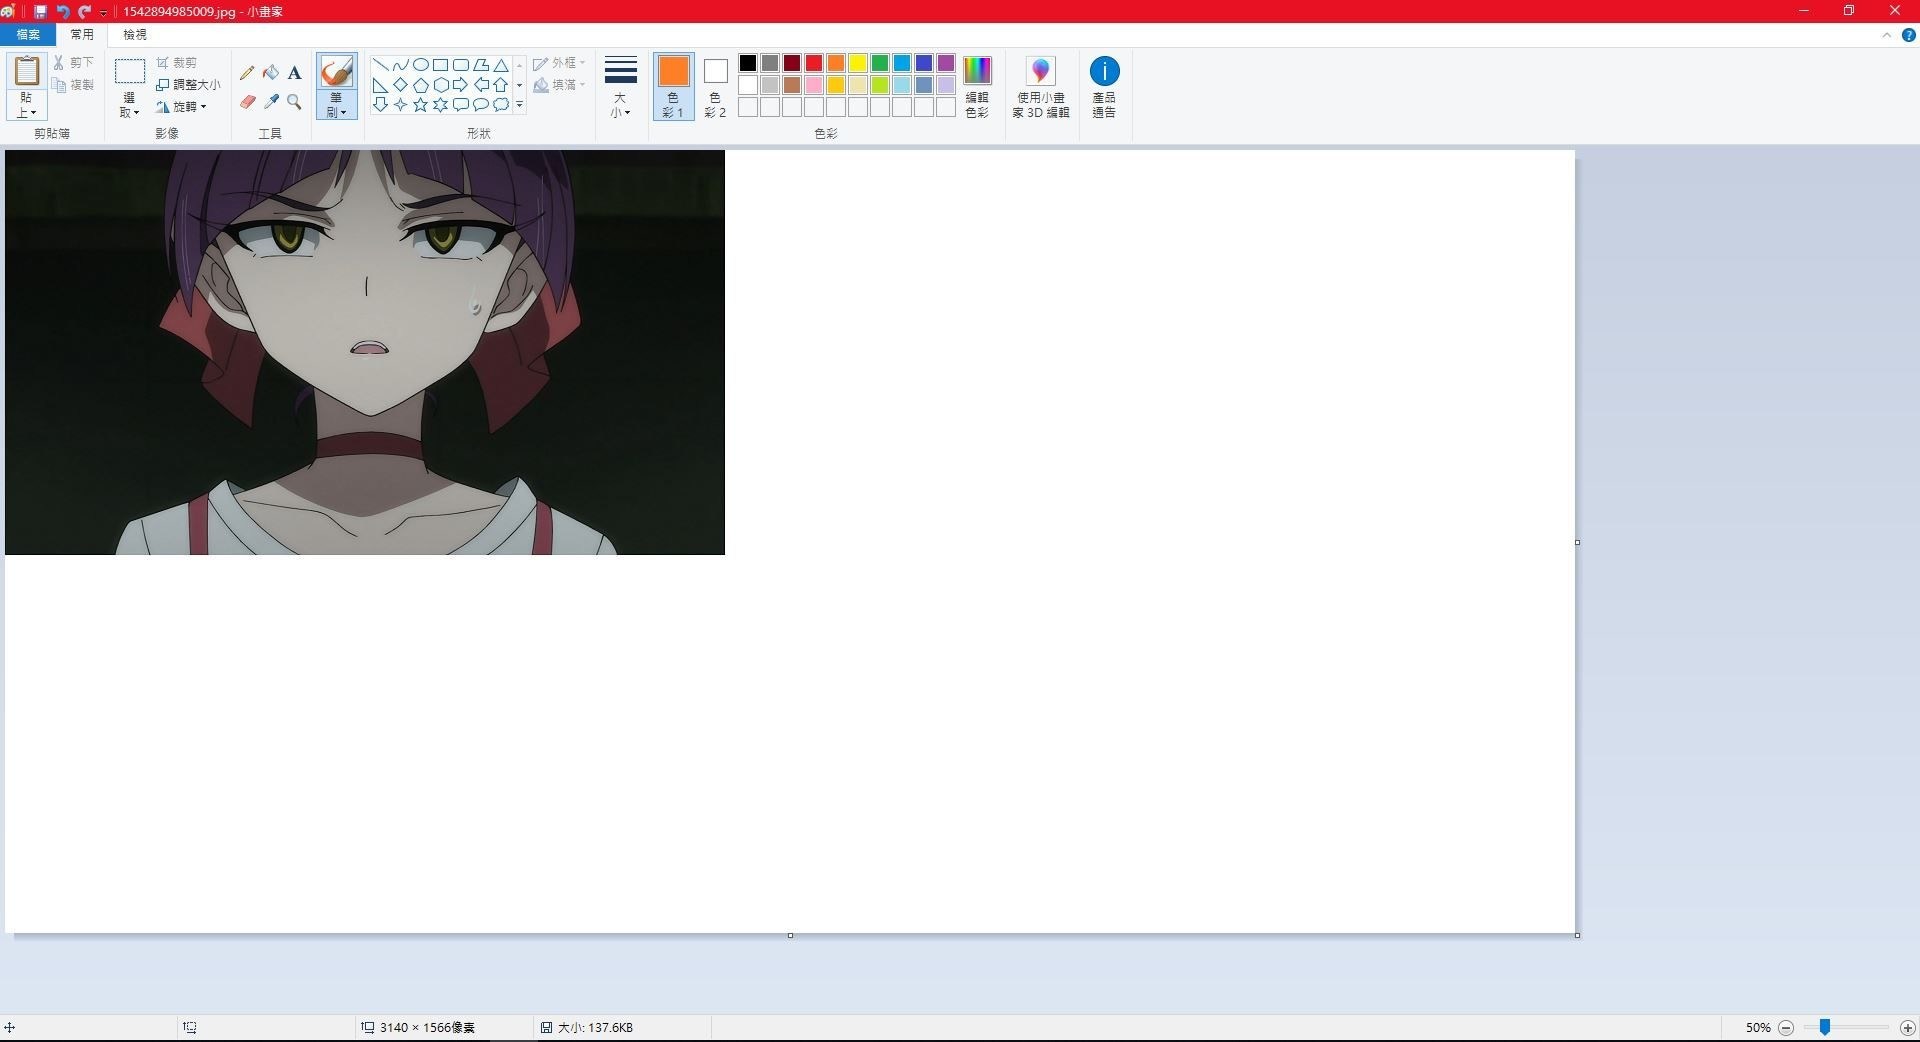The width and height of the screenshot is (1920, 1042).
Task: Pick the yellow color swatch
Action: coord(858,63)
